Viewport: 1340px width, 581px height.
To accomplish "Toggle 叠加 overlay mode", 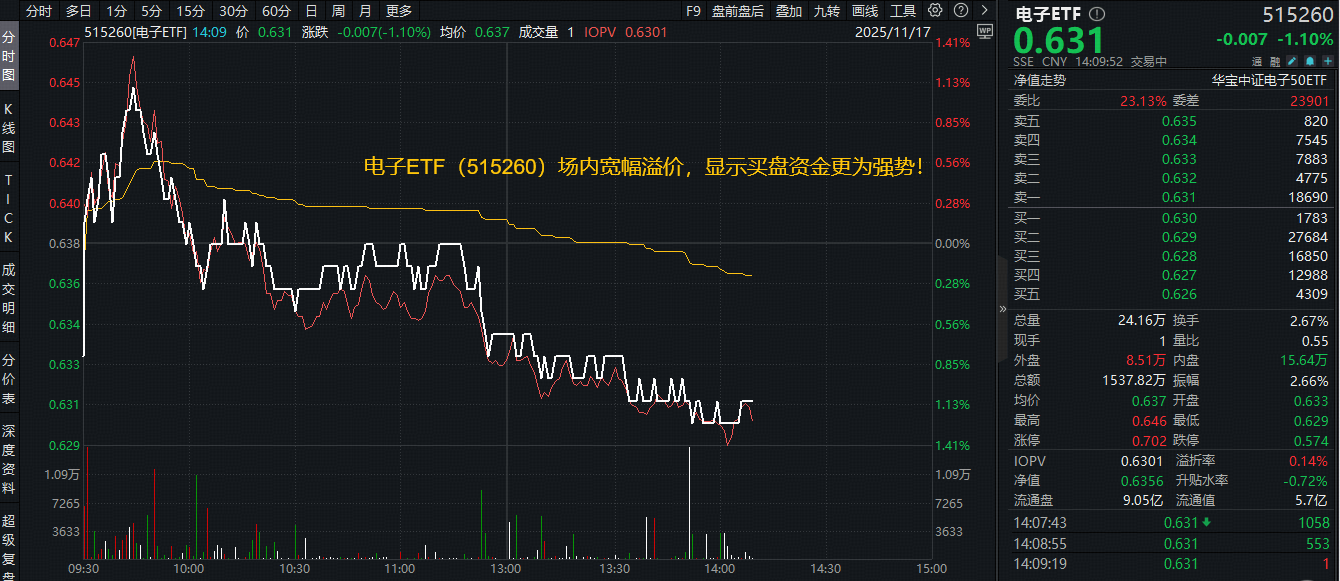I will pos(788,11).
